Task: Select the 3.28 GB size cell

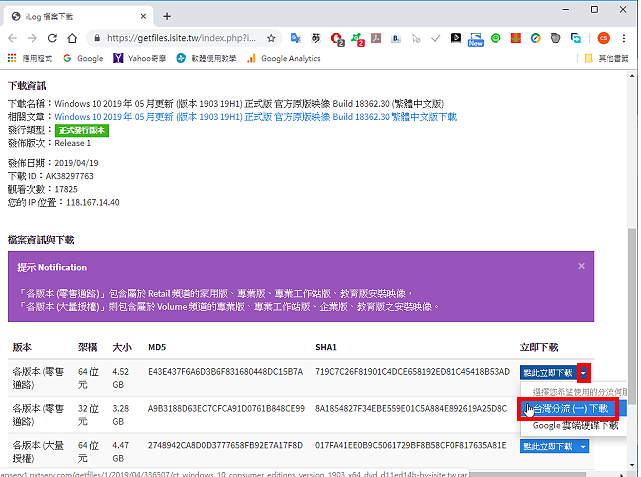Action: tap(121, 415)
